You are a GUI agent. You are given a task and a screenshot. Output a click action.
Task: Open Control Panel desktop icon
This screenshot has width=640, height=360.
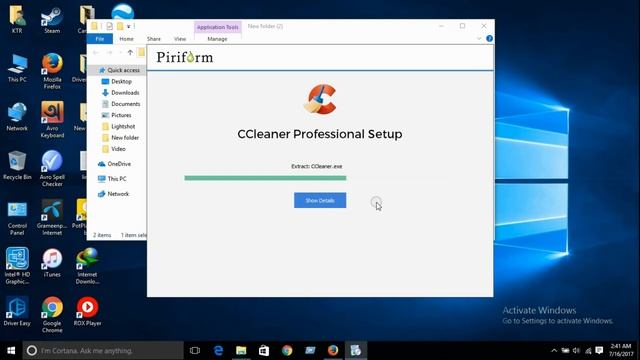point(17,218)
